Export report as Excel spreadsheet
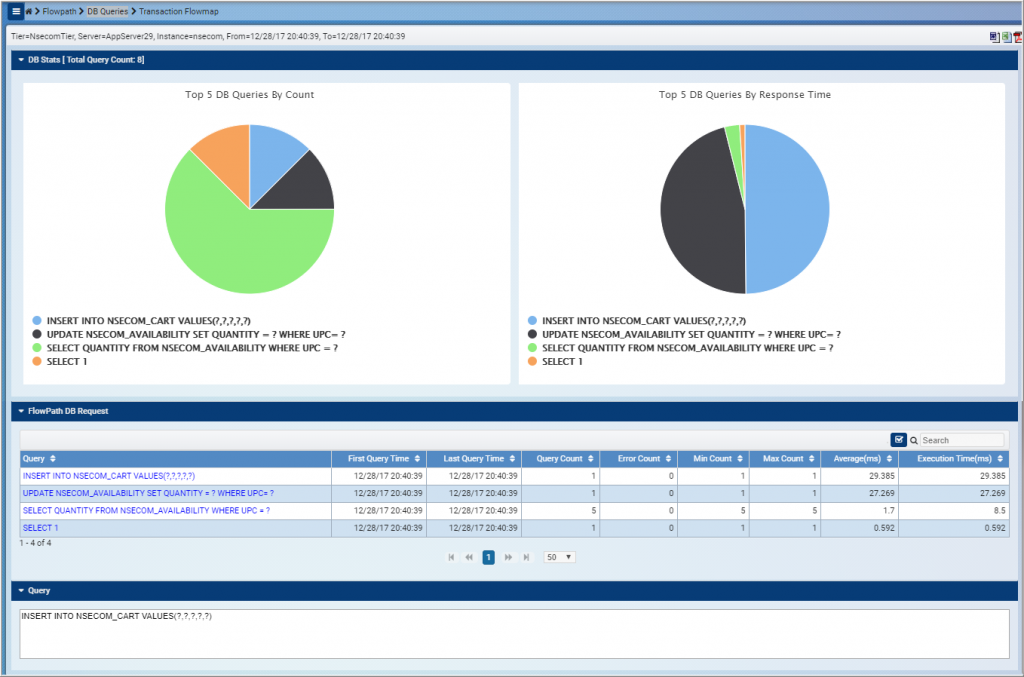This screenshot has height=677, width=1024. pos(1006,36)
